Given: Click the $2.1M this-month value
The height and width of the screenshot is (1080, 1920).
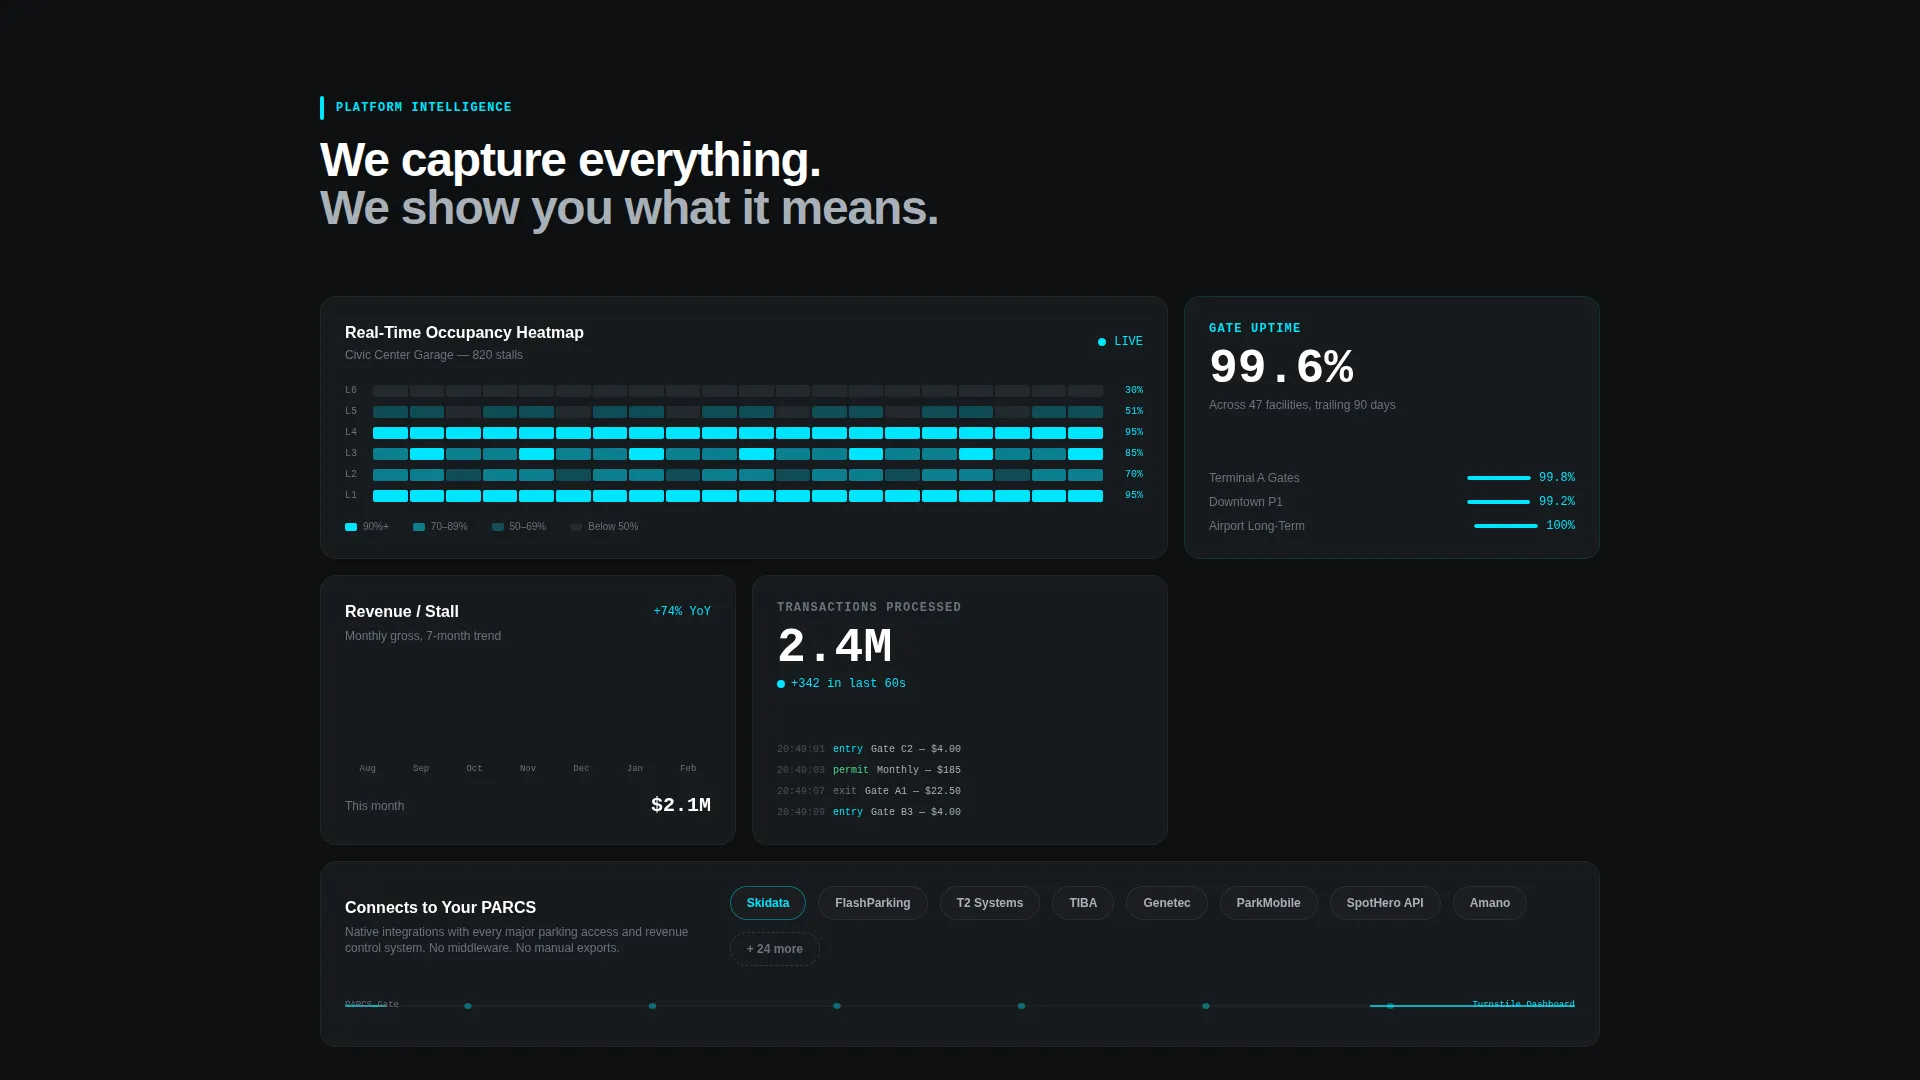Looking at the screenshot, I should 680,805.
